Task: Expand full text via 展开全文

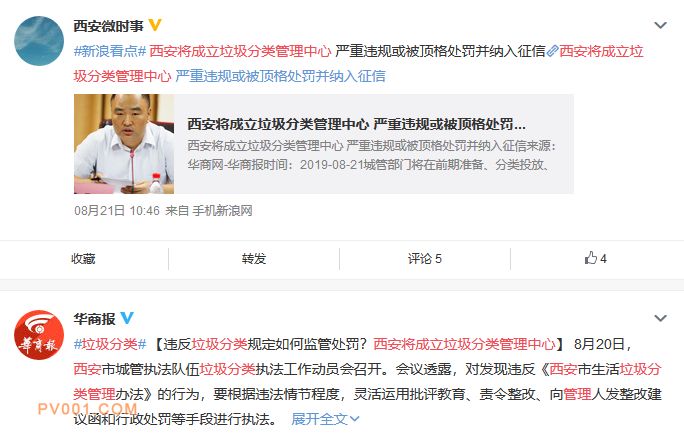Action: tap(325, 419)
